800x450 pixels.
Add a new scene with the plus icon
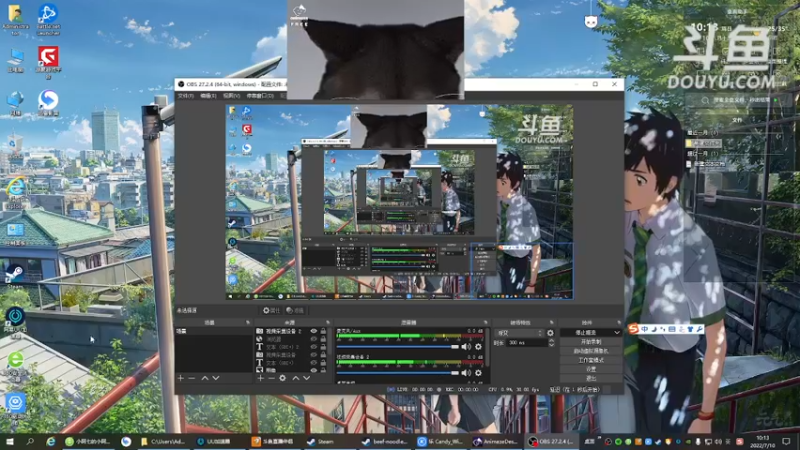pos(180,378)
